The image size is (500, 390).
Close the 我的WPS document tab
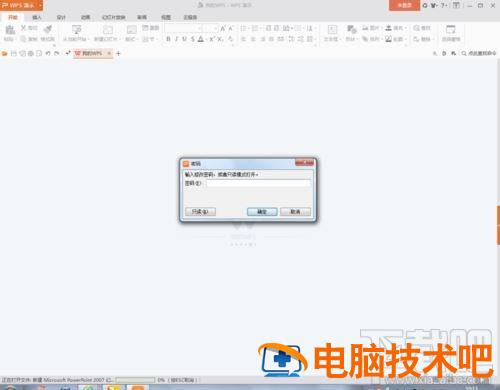pyautogui.click(x=109, y=53)
